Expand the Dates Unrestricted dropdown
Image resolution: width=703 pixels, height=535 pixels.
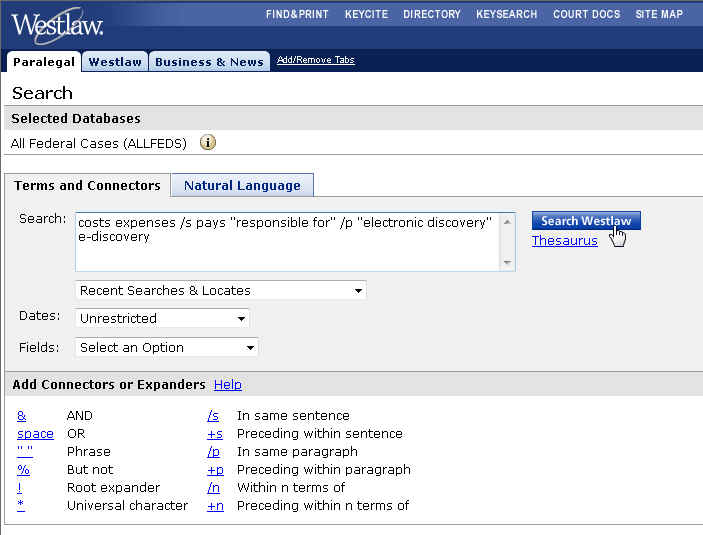point(163,319)
